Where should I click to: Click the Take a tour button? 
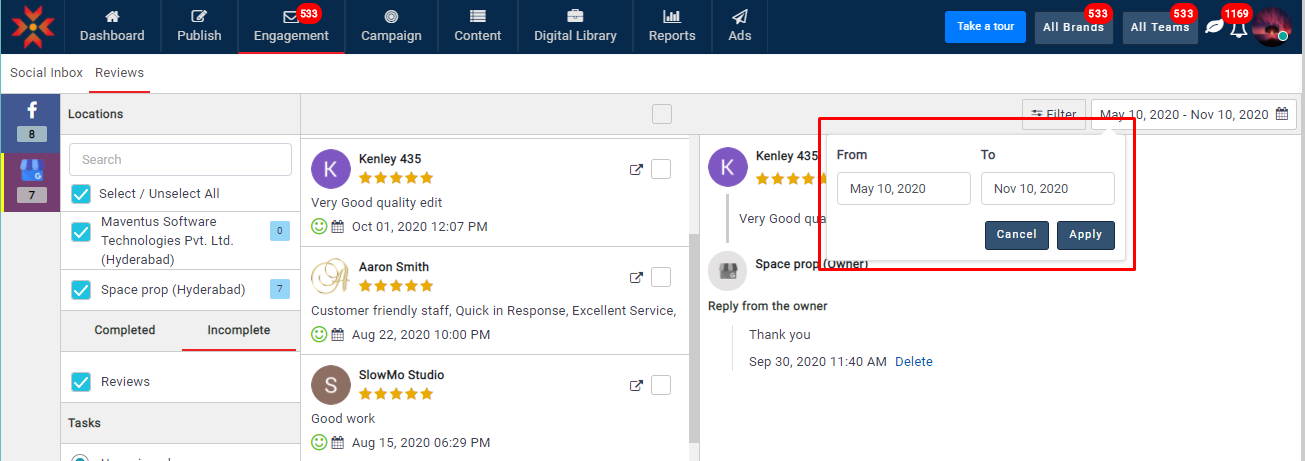985,27
